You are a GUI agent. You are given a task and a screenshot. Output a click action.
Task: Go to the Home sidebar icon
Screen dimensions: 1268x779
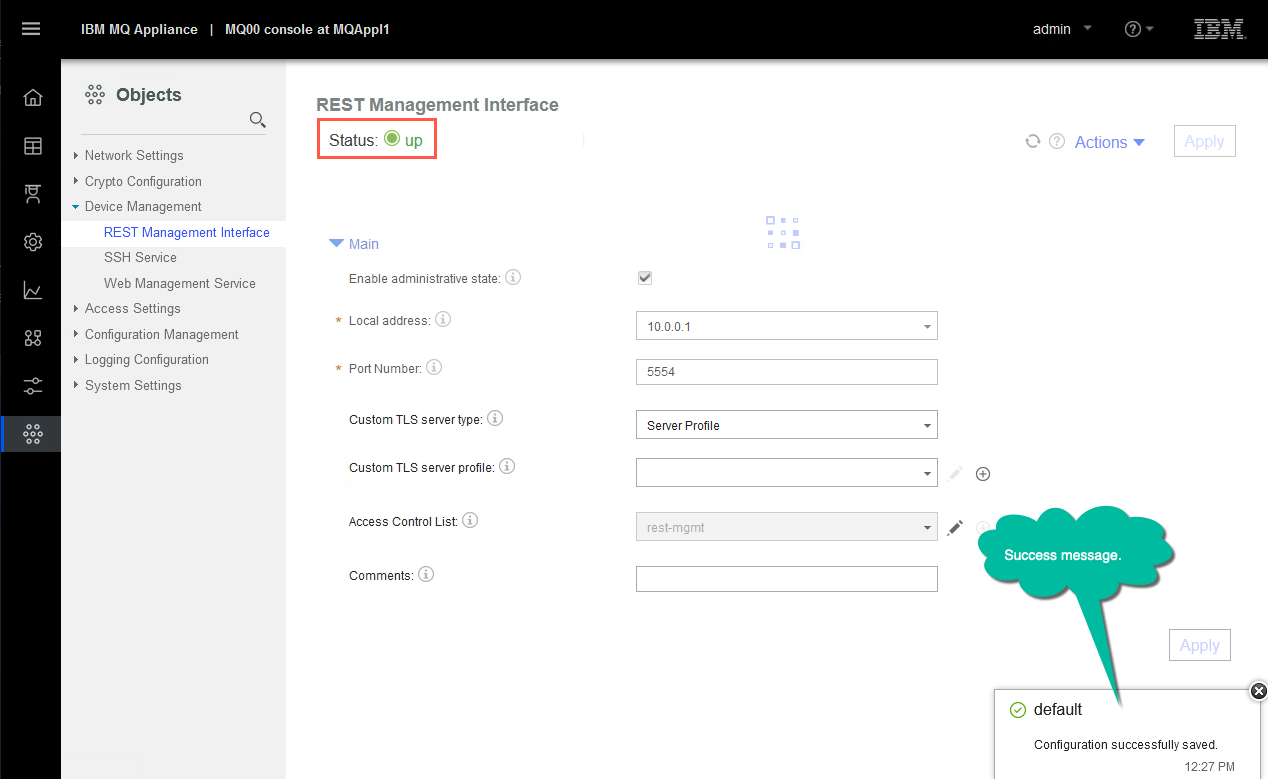pyautogui.click(x=33, y=98)
